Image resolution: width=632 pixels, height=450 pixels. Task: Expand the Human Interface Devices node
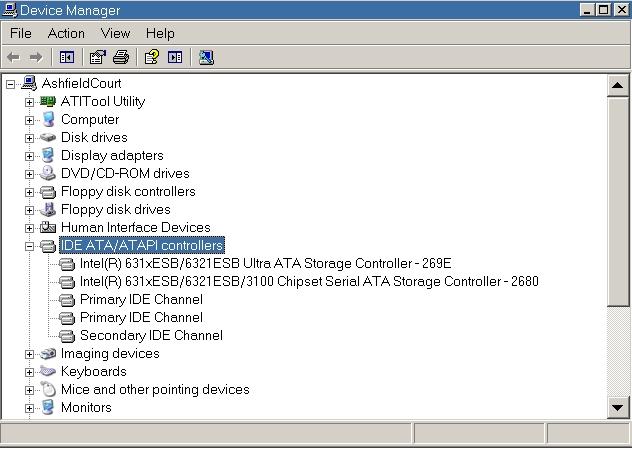(x=29, y=228)
